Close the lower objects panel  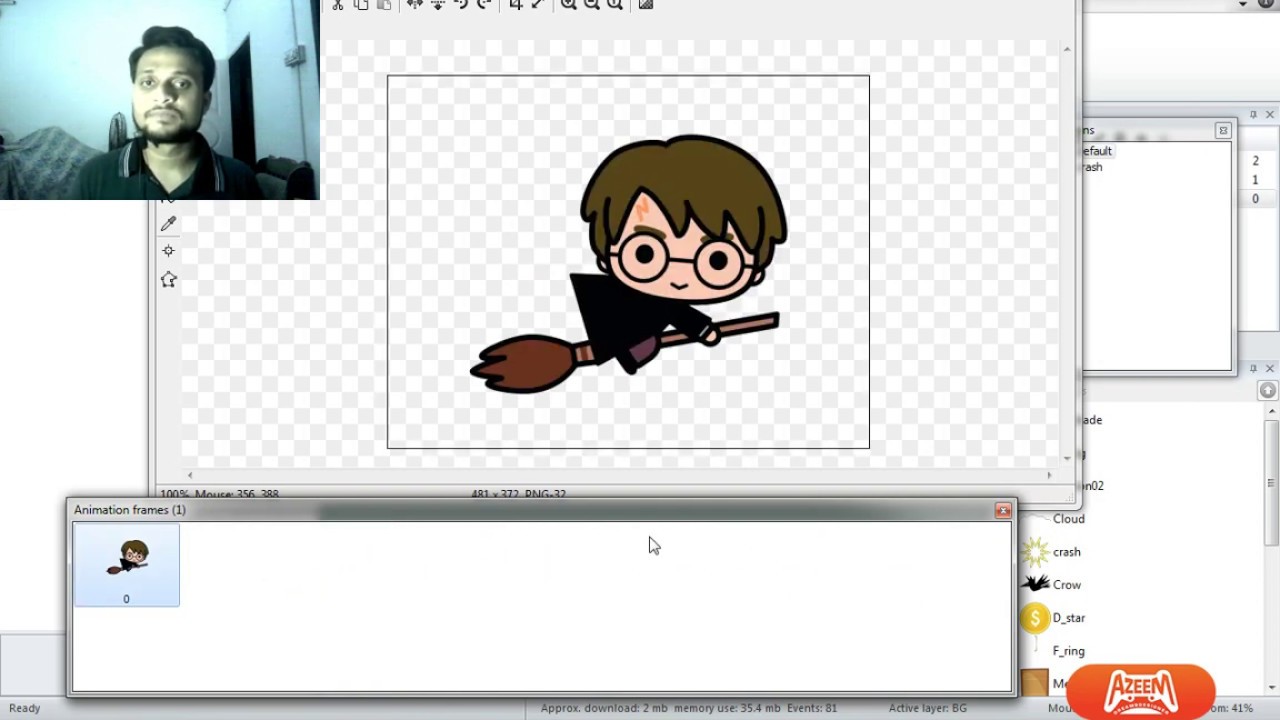point(1270,368)
